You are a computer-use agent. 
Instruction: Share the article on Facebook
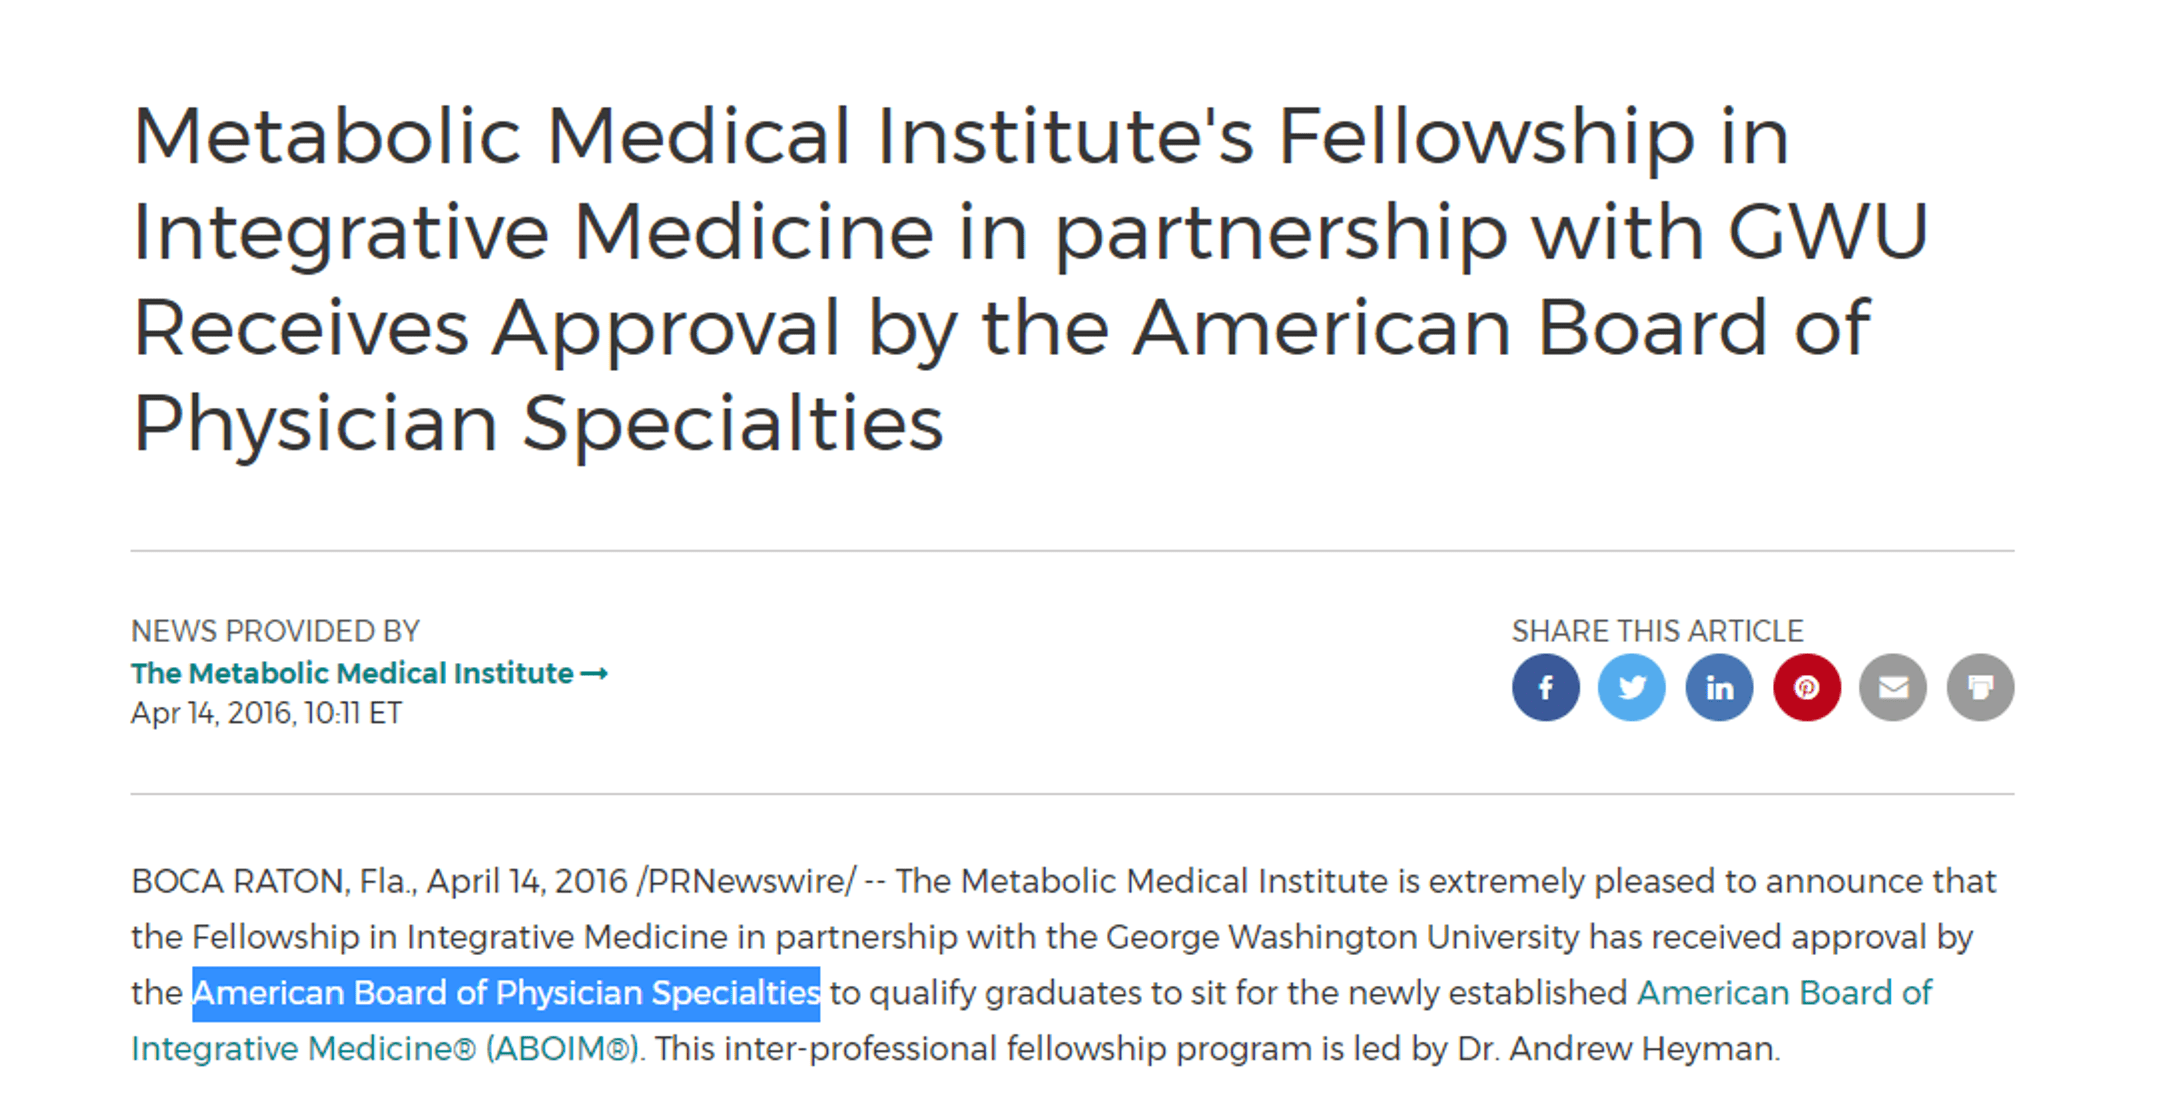point(1545,688)
